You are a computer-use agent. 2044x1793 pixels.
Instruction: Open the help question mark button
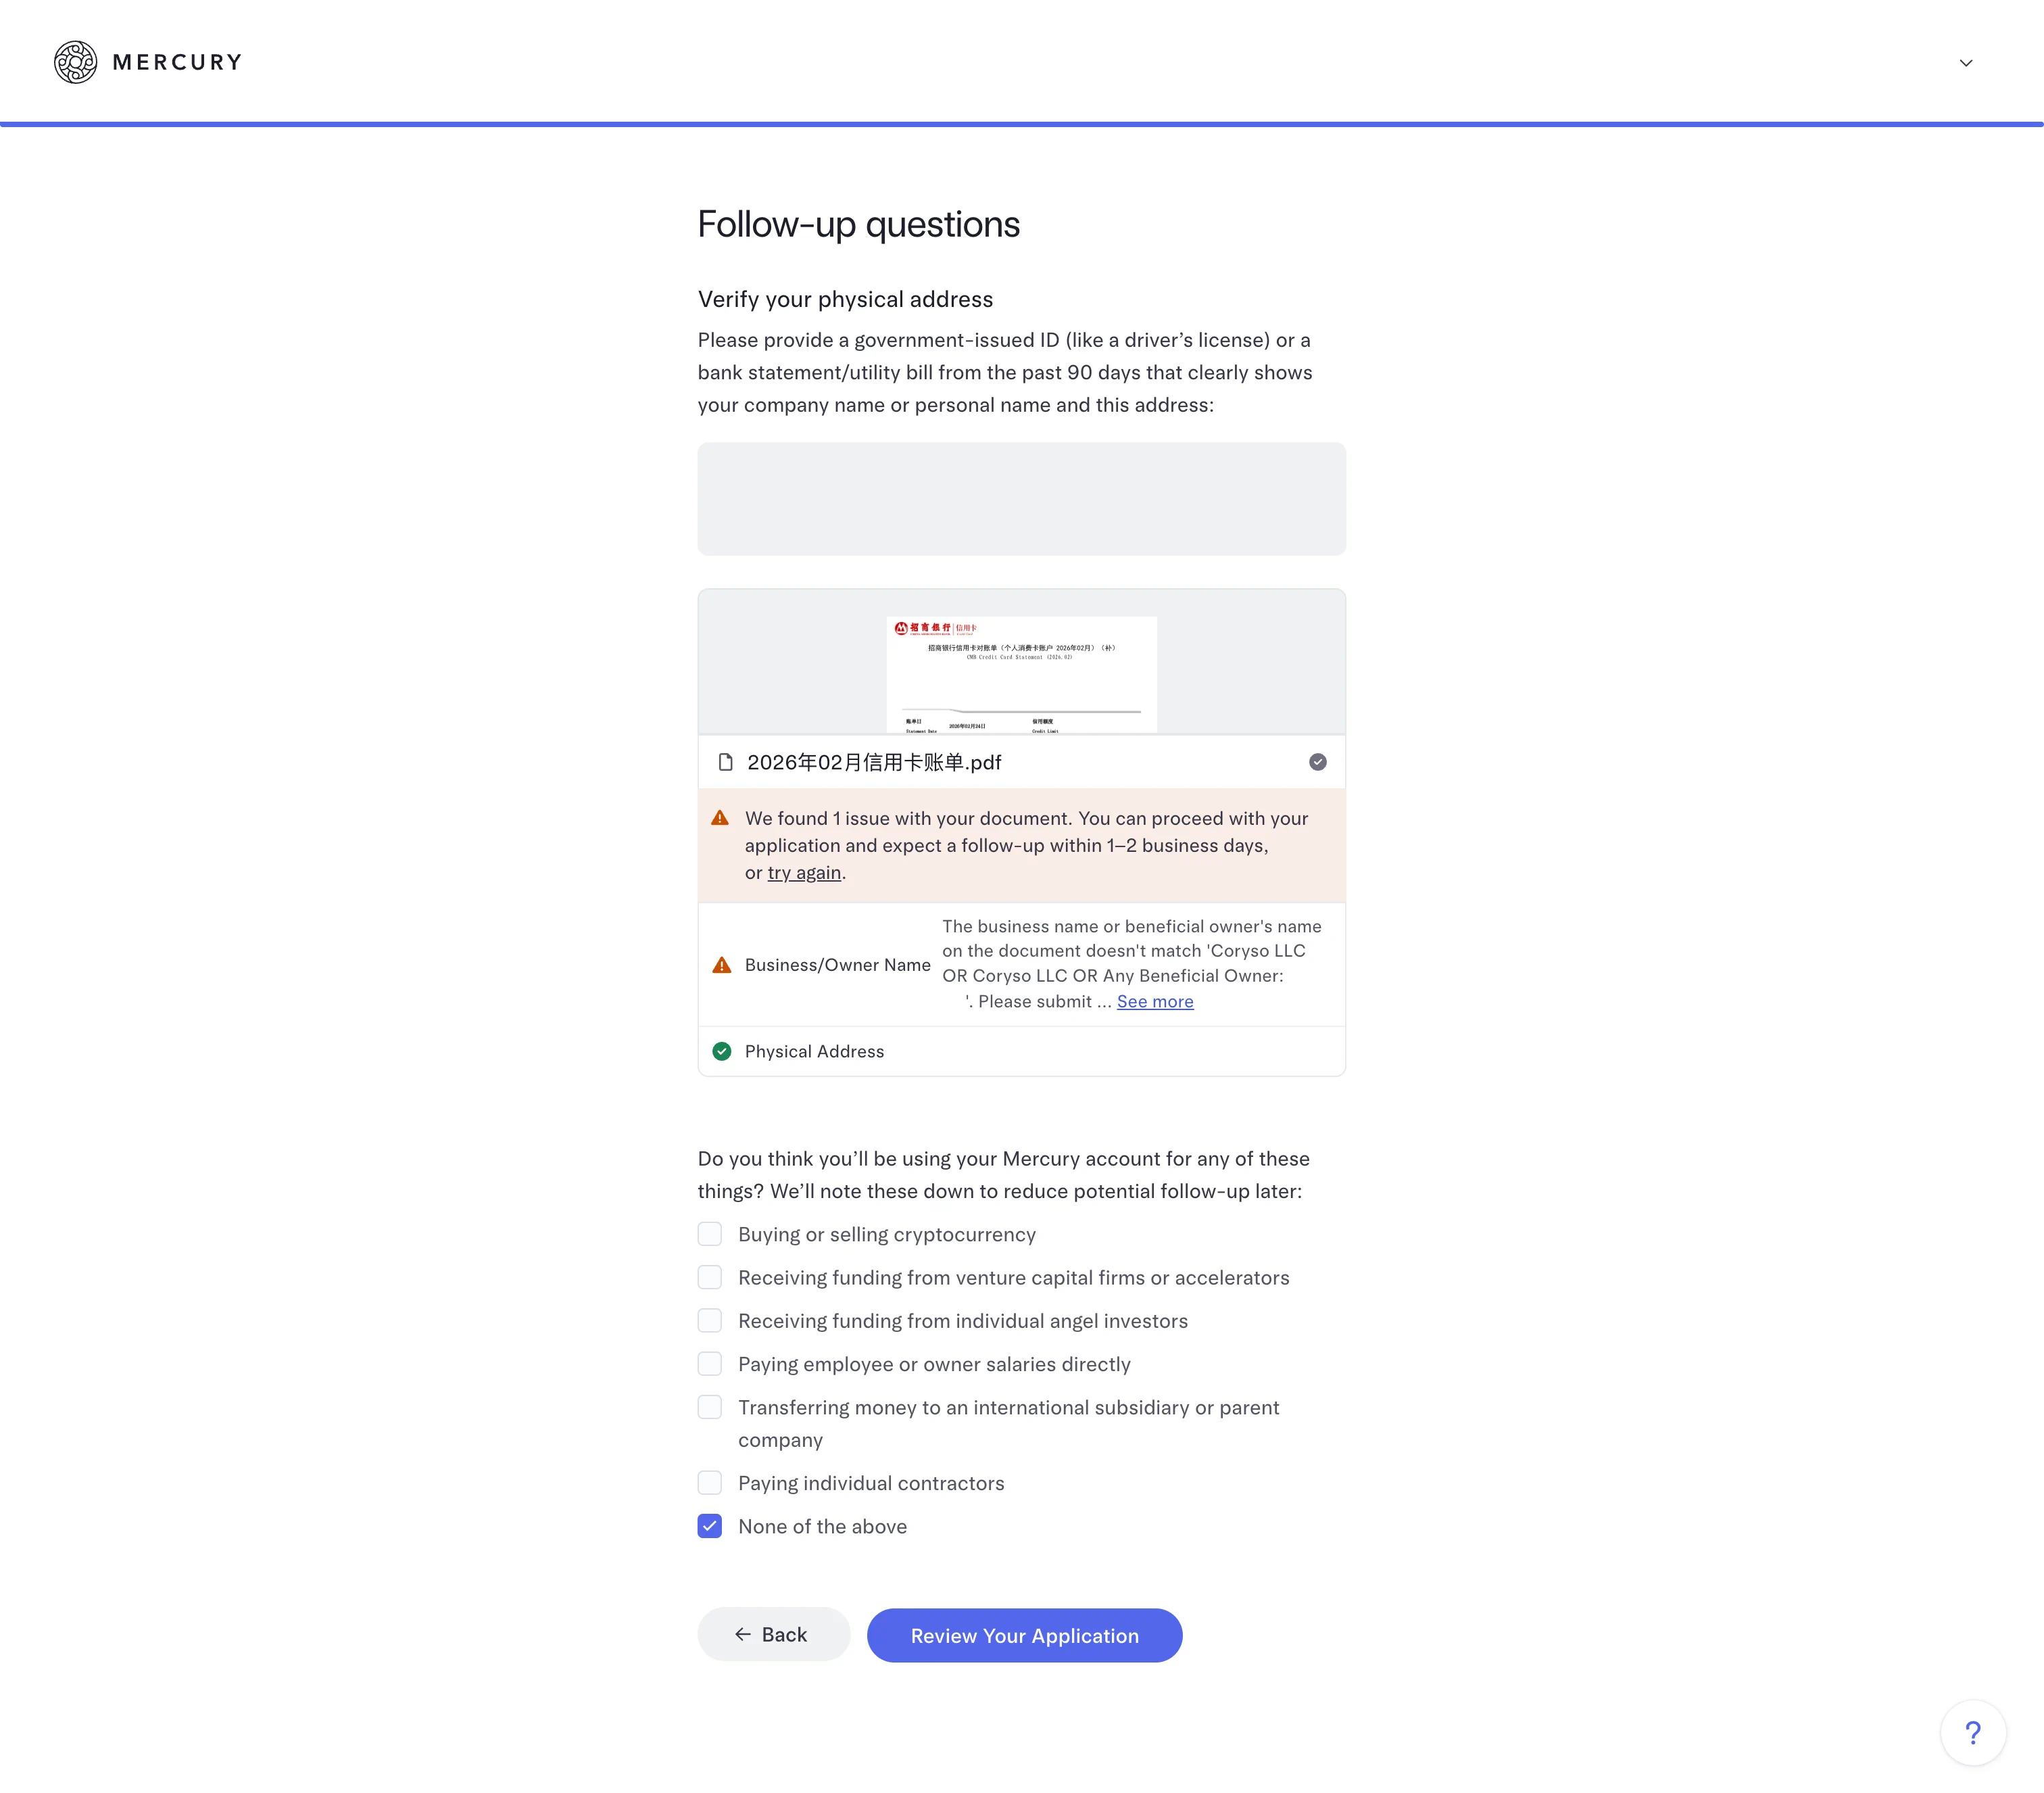pos(1972,1732)
